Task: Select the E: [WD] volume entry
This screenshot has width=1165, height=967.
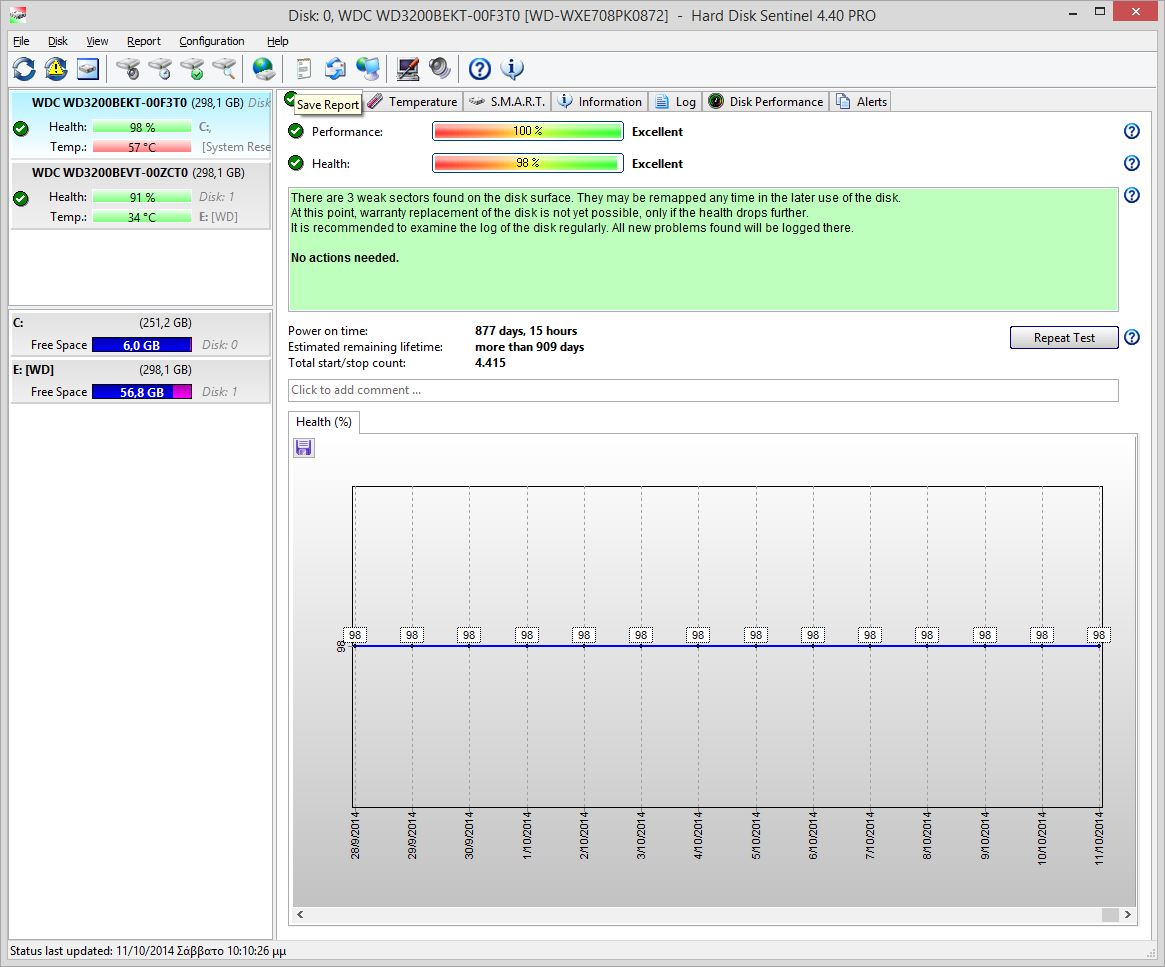Action: click(141, 381)
